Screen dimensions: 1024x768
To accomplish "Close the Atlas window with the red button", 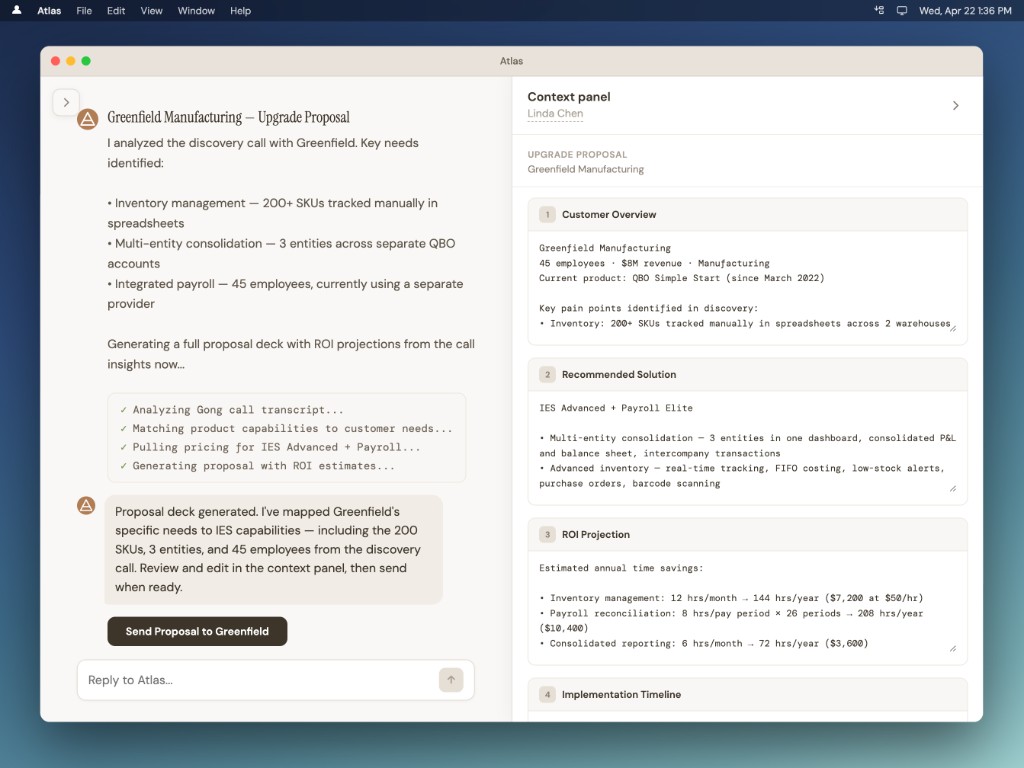I will pos(56,61).
